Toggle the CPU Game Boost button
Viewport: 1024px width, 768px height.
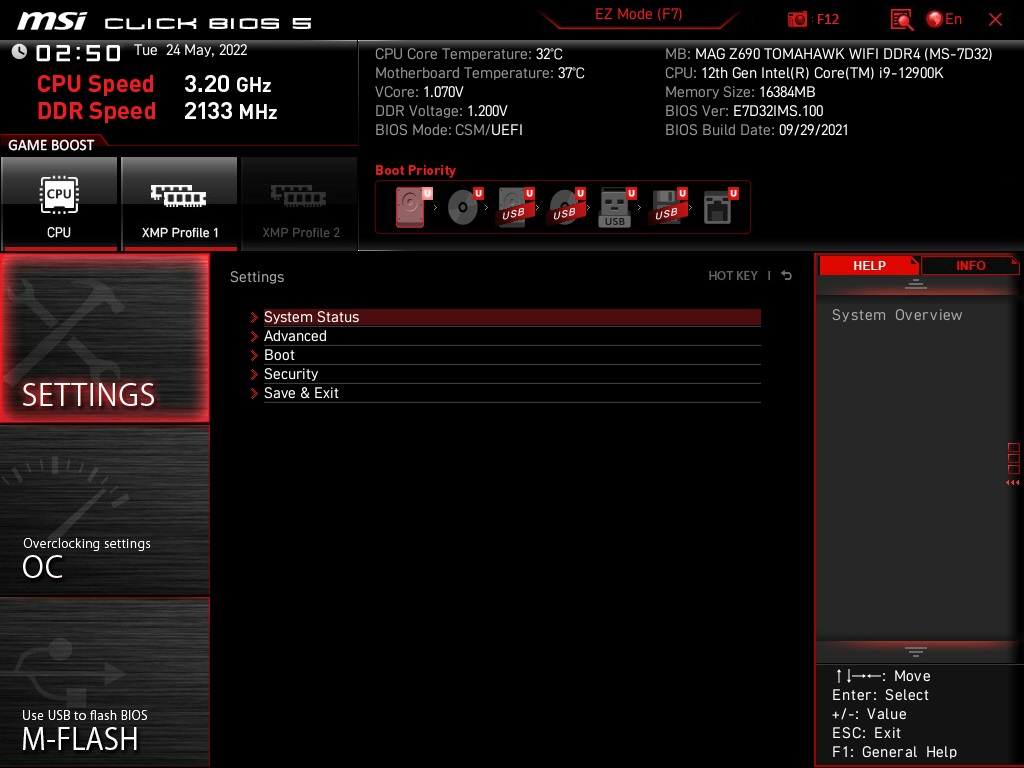[x=59, y=204]
